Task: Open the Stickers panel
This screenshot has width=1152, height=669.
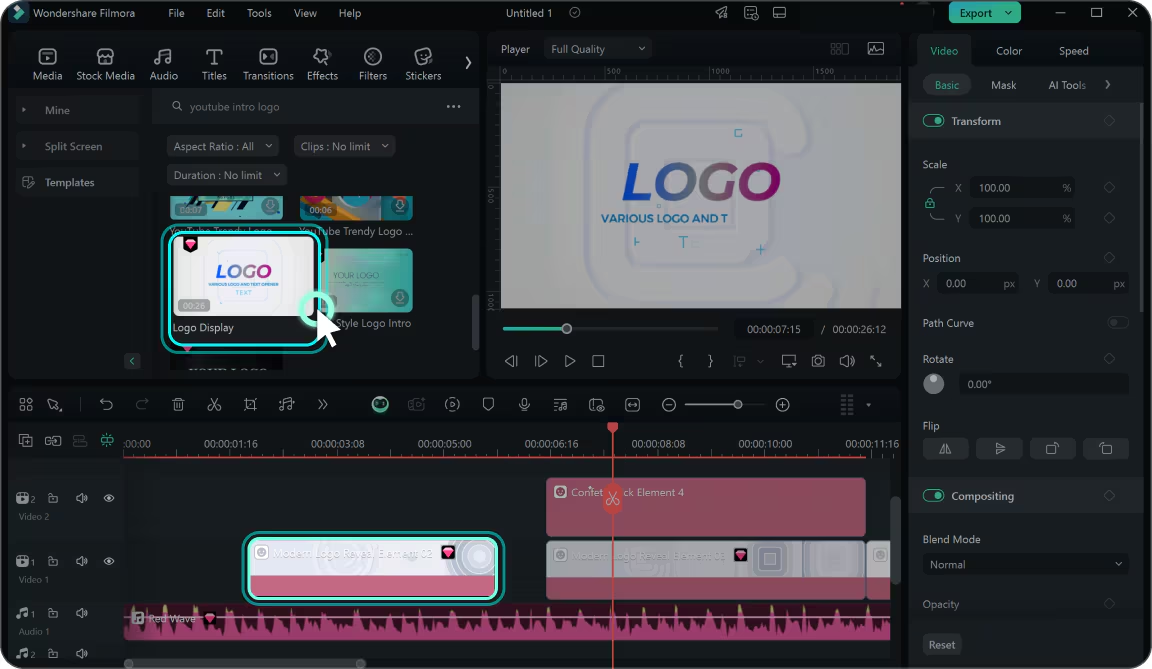Action: click(x=423, y=64)
